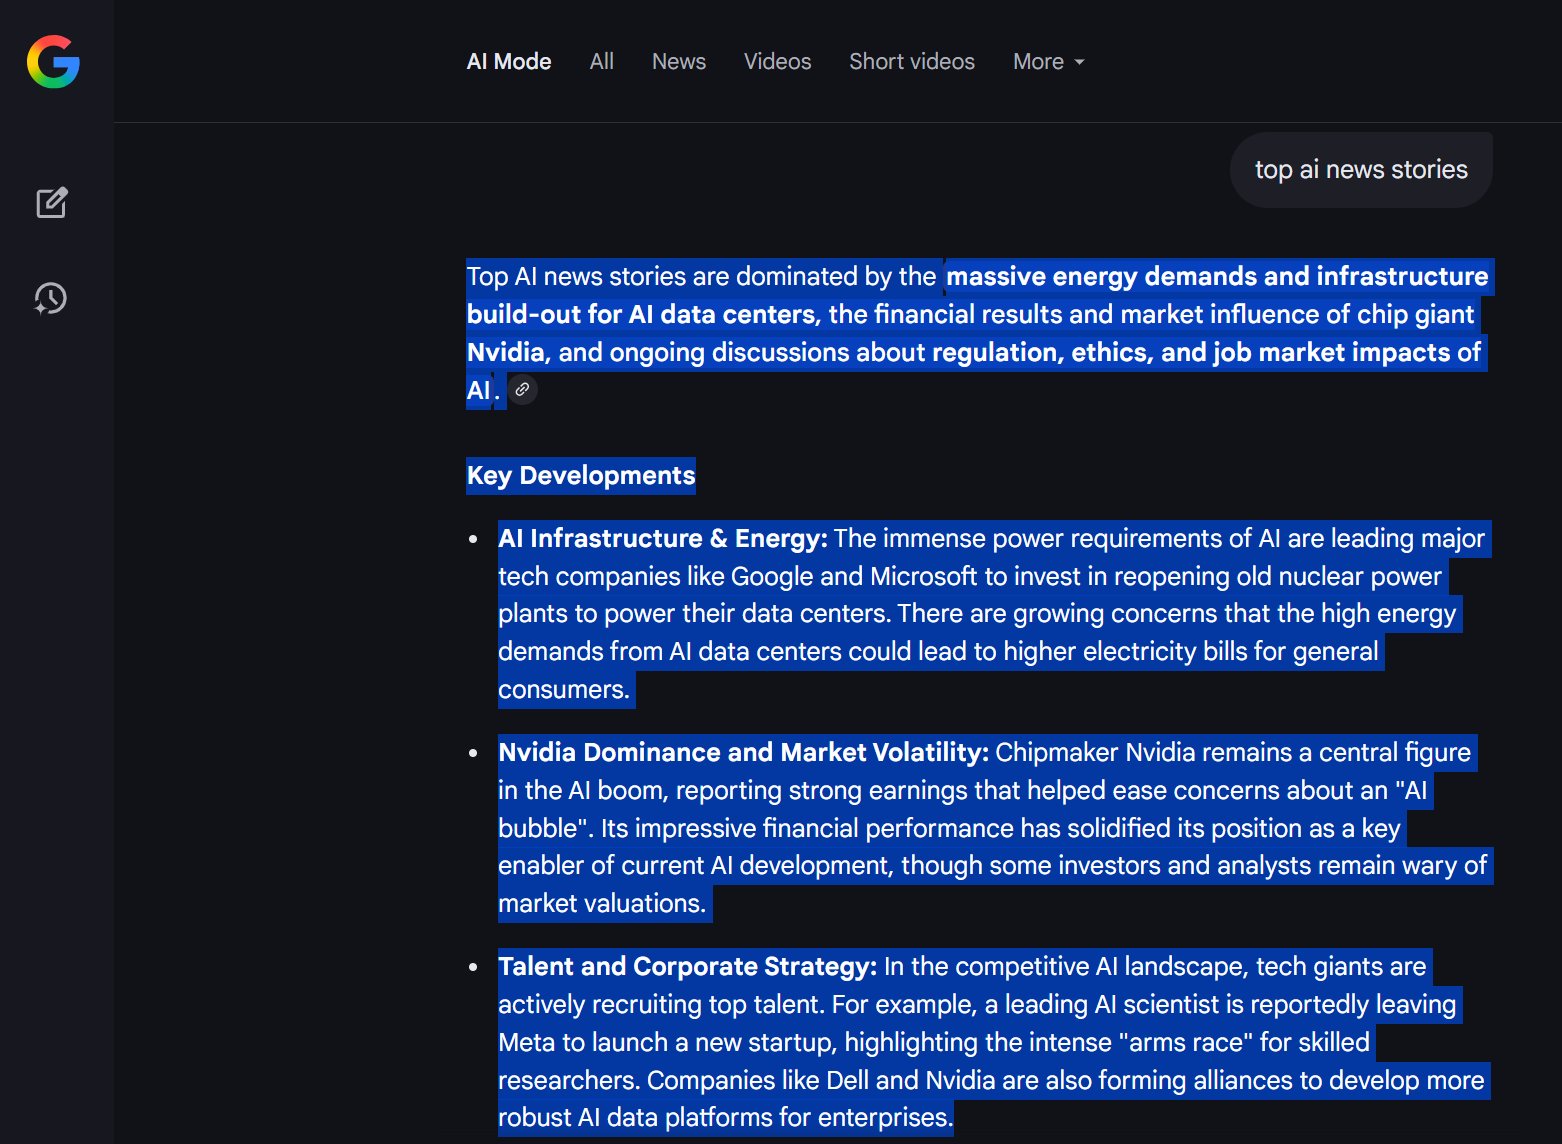Open AI Mode history
The width and height of the screenshot is (1562, 1144).
click(x=51, y=298)
